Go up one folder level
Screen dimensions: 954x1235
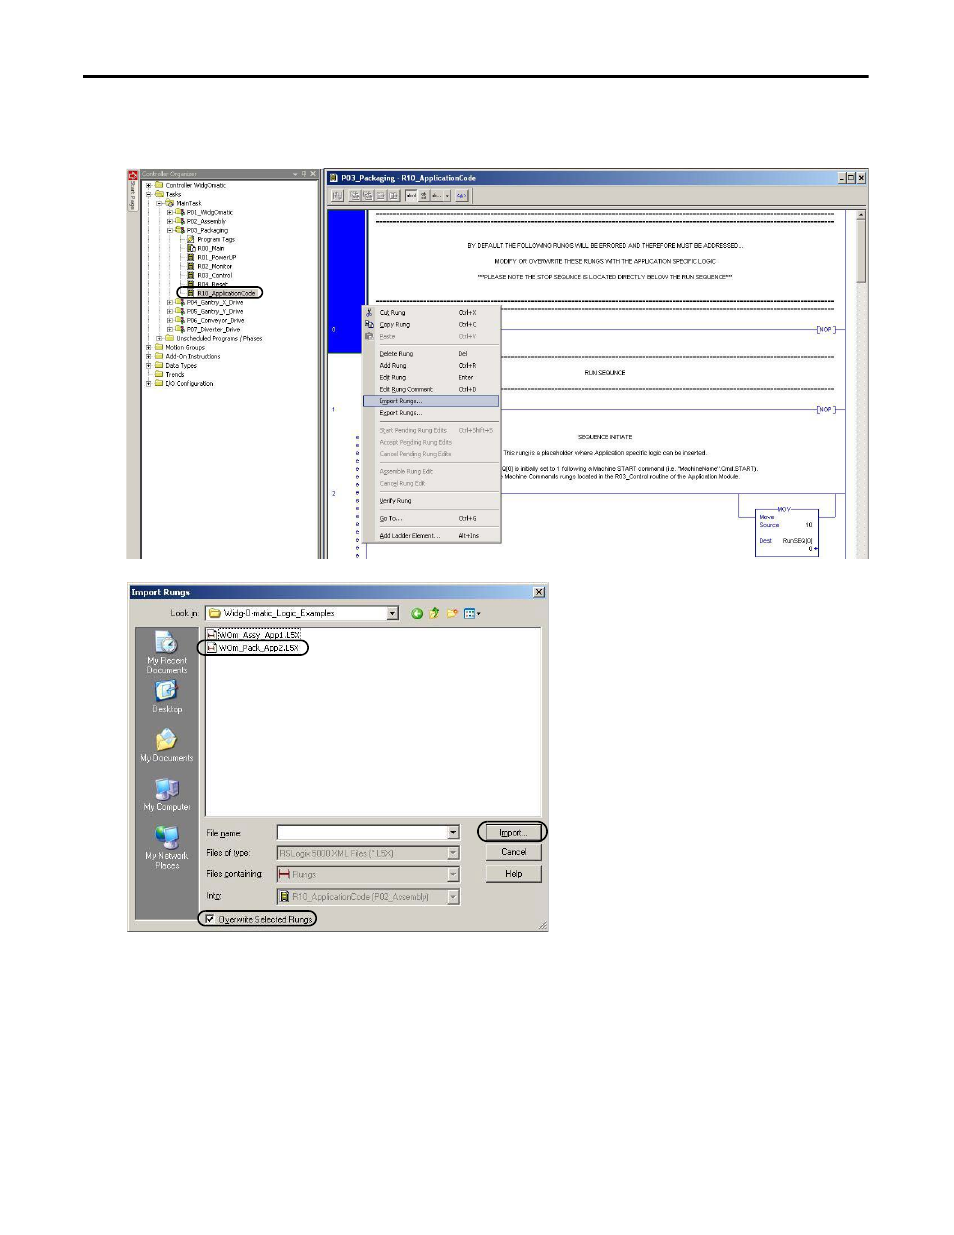pos(434,613)
